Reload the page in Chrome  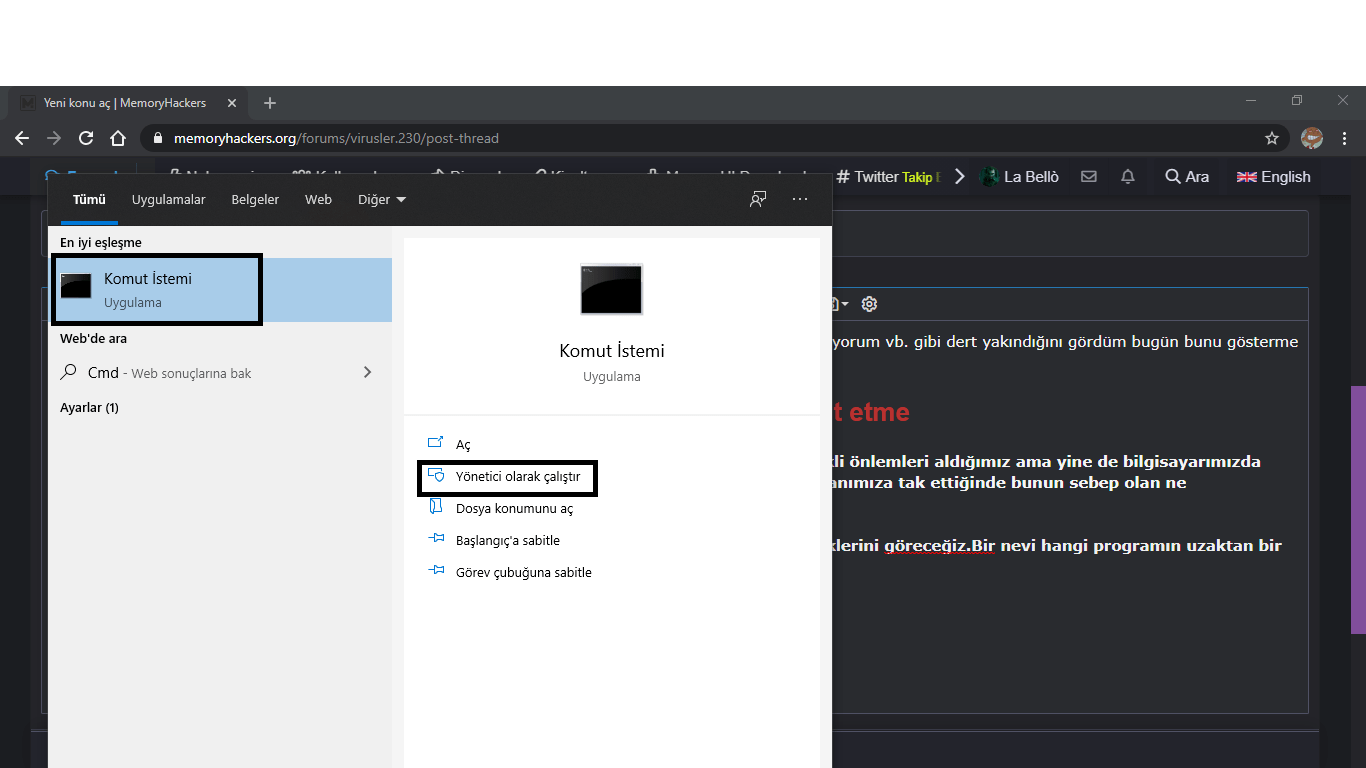[86, 138]
